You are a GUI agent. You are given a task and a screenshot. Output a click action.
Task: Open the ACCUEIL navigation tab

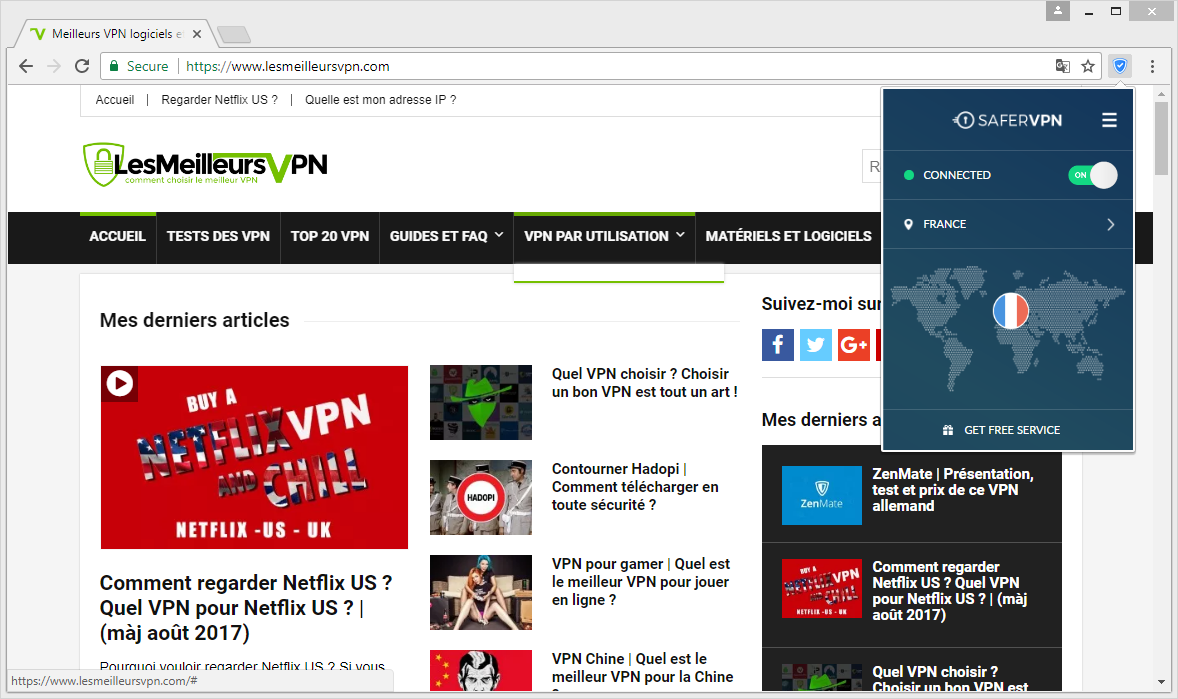point(118,236)
